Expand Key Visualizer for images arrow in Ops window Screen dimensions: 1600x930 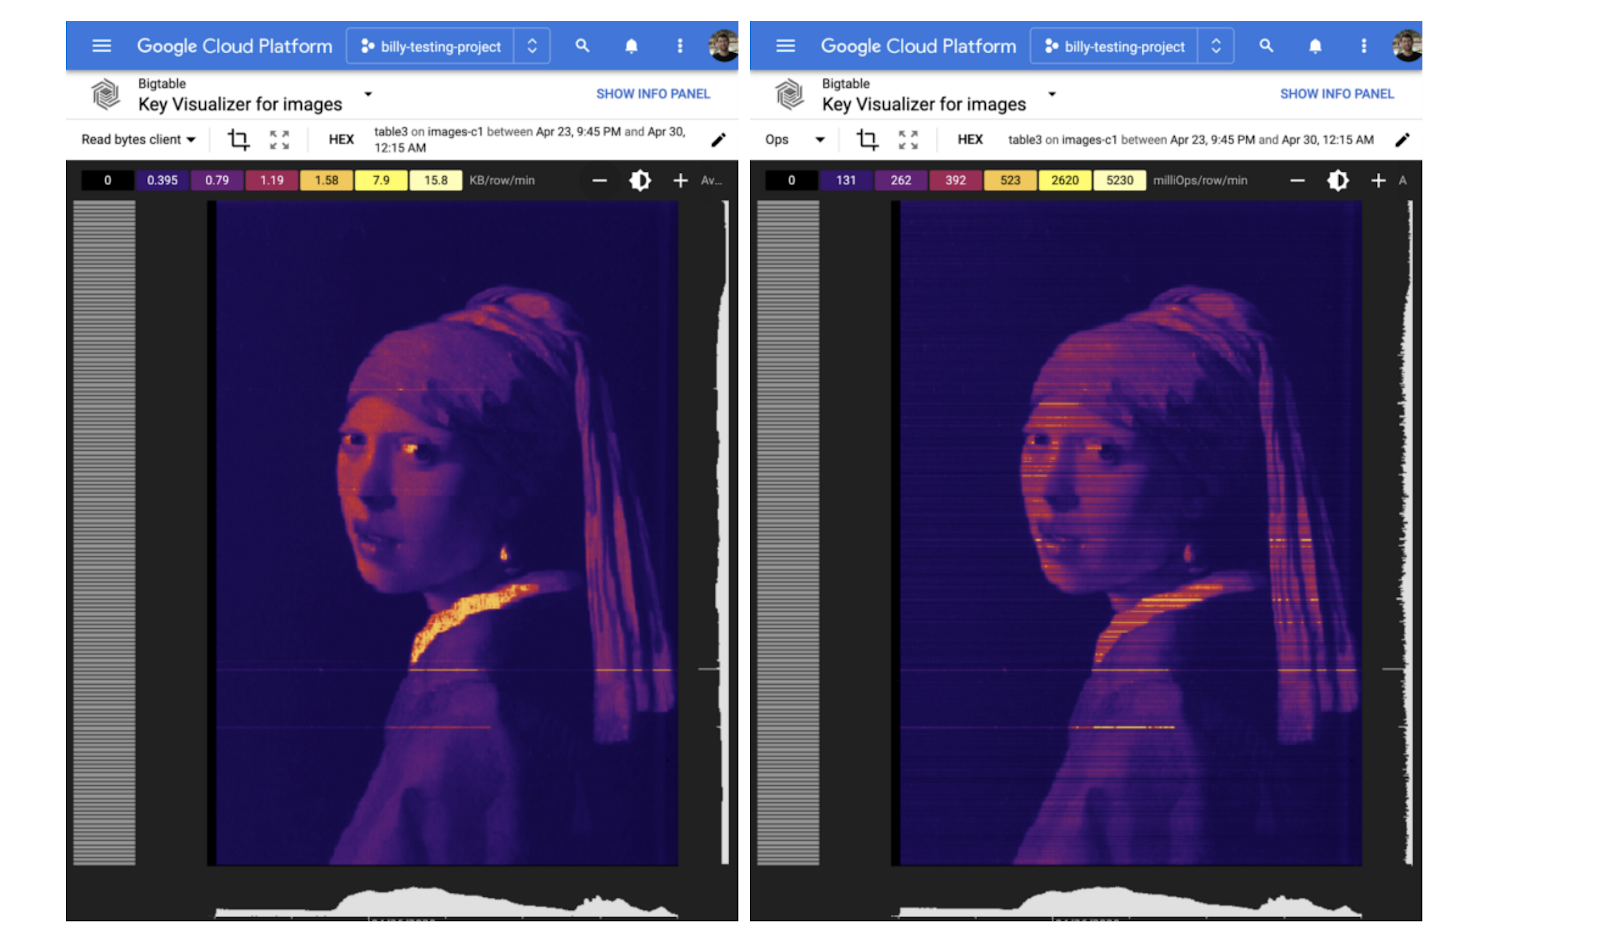[1052, 94]
